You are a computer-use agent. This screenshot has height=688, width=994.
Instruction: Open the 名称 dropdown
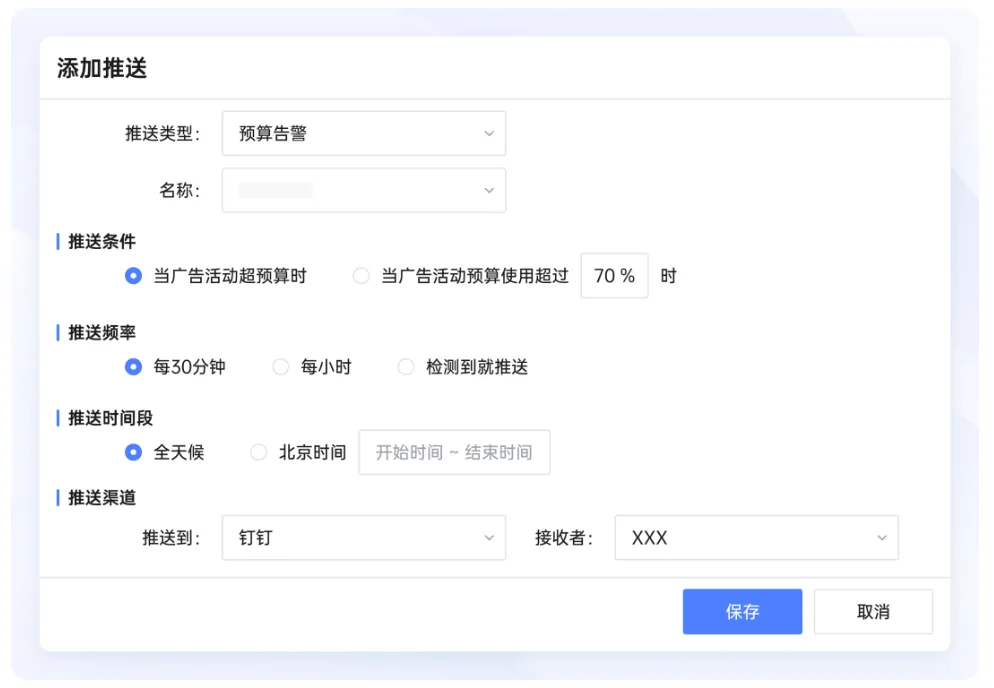coord(363,190)
